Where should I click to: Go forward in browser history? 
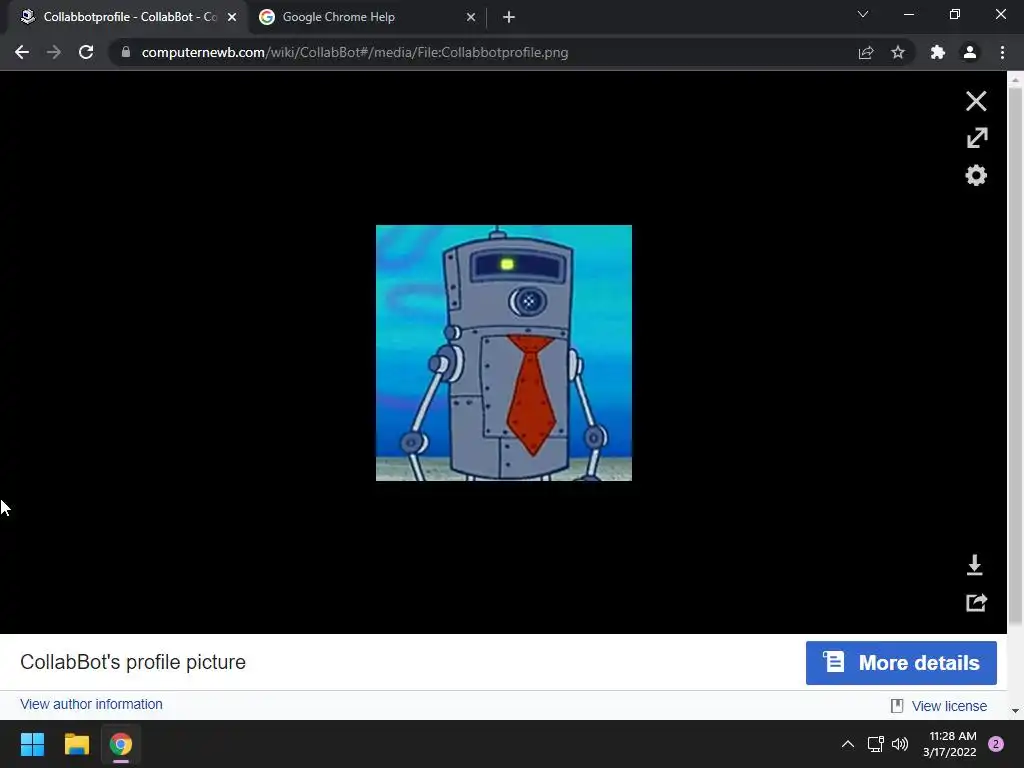(x=54, y=52)
